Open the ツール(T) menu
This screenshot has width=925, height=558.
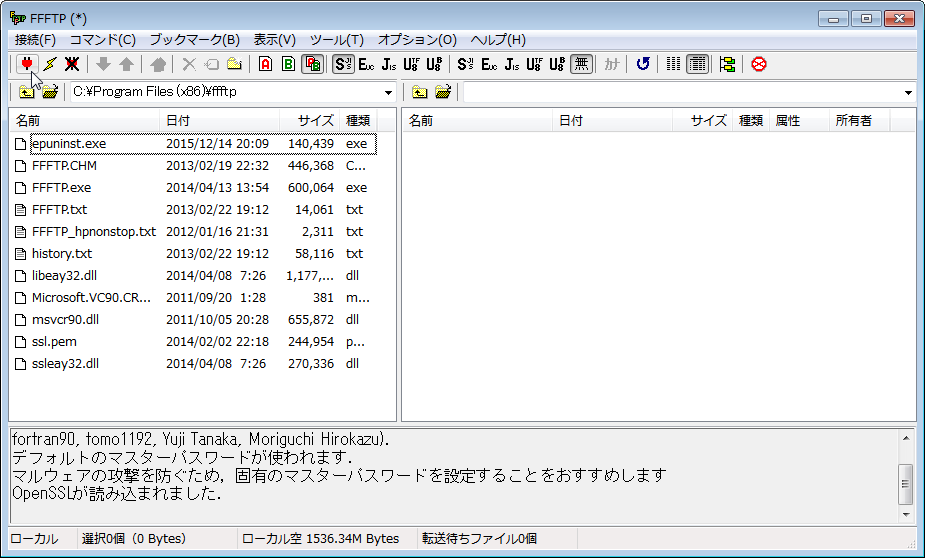(337, 40)
